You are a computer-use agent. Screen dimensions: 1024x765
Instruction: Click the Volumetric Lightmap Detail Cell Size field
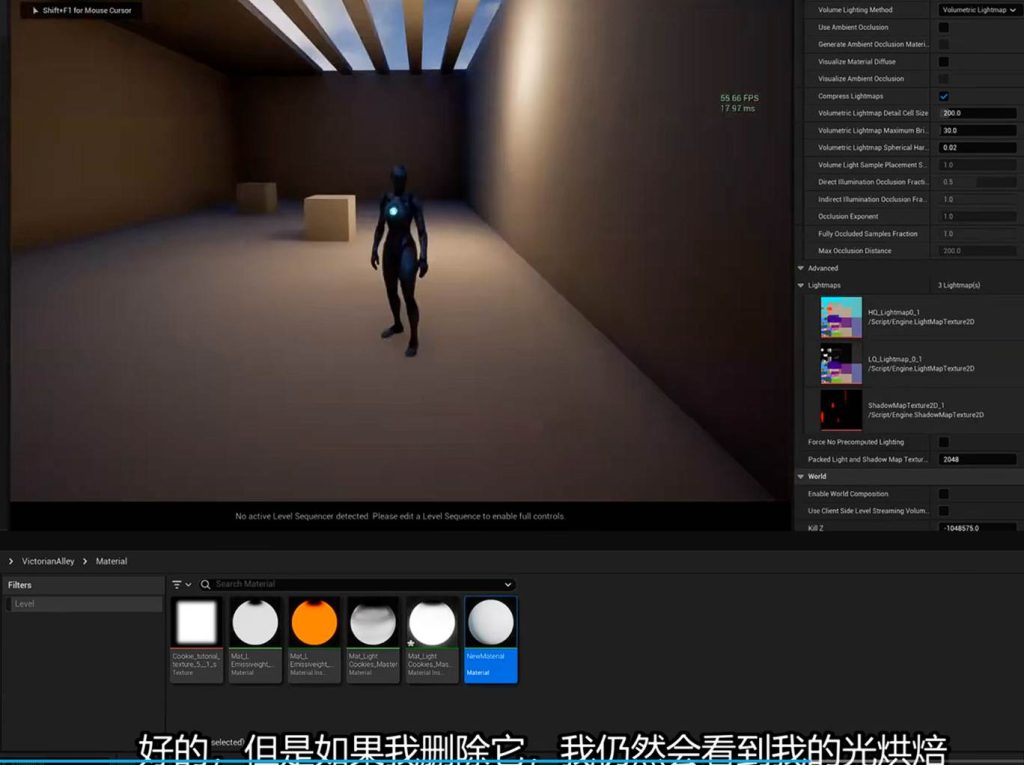(x=977, y=113)
